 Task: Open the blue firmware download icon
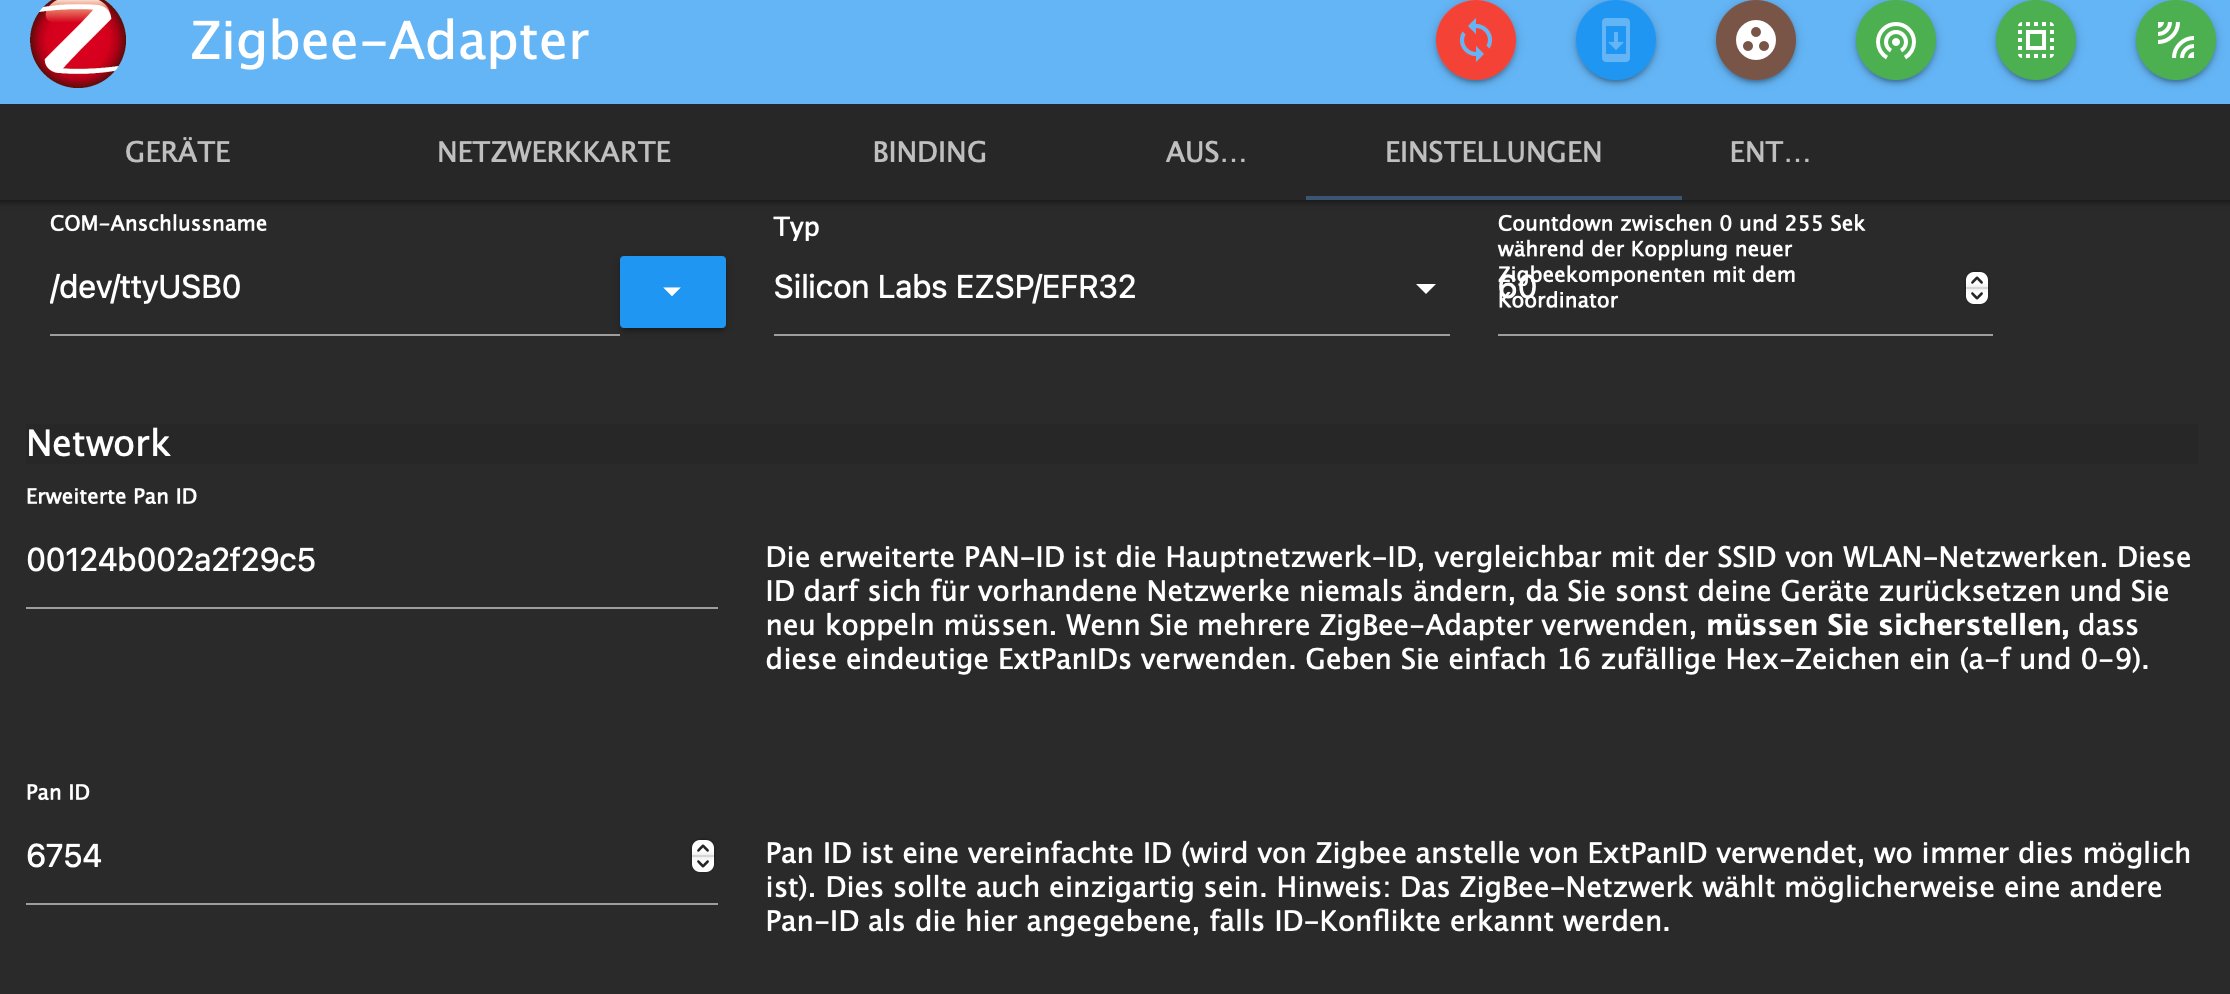click(x=1615, y=41)
